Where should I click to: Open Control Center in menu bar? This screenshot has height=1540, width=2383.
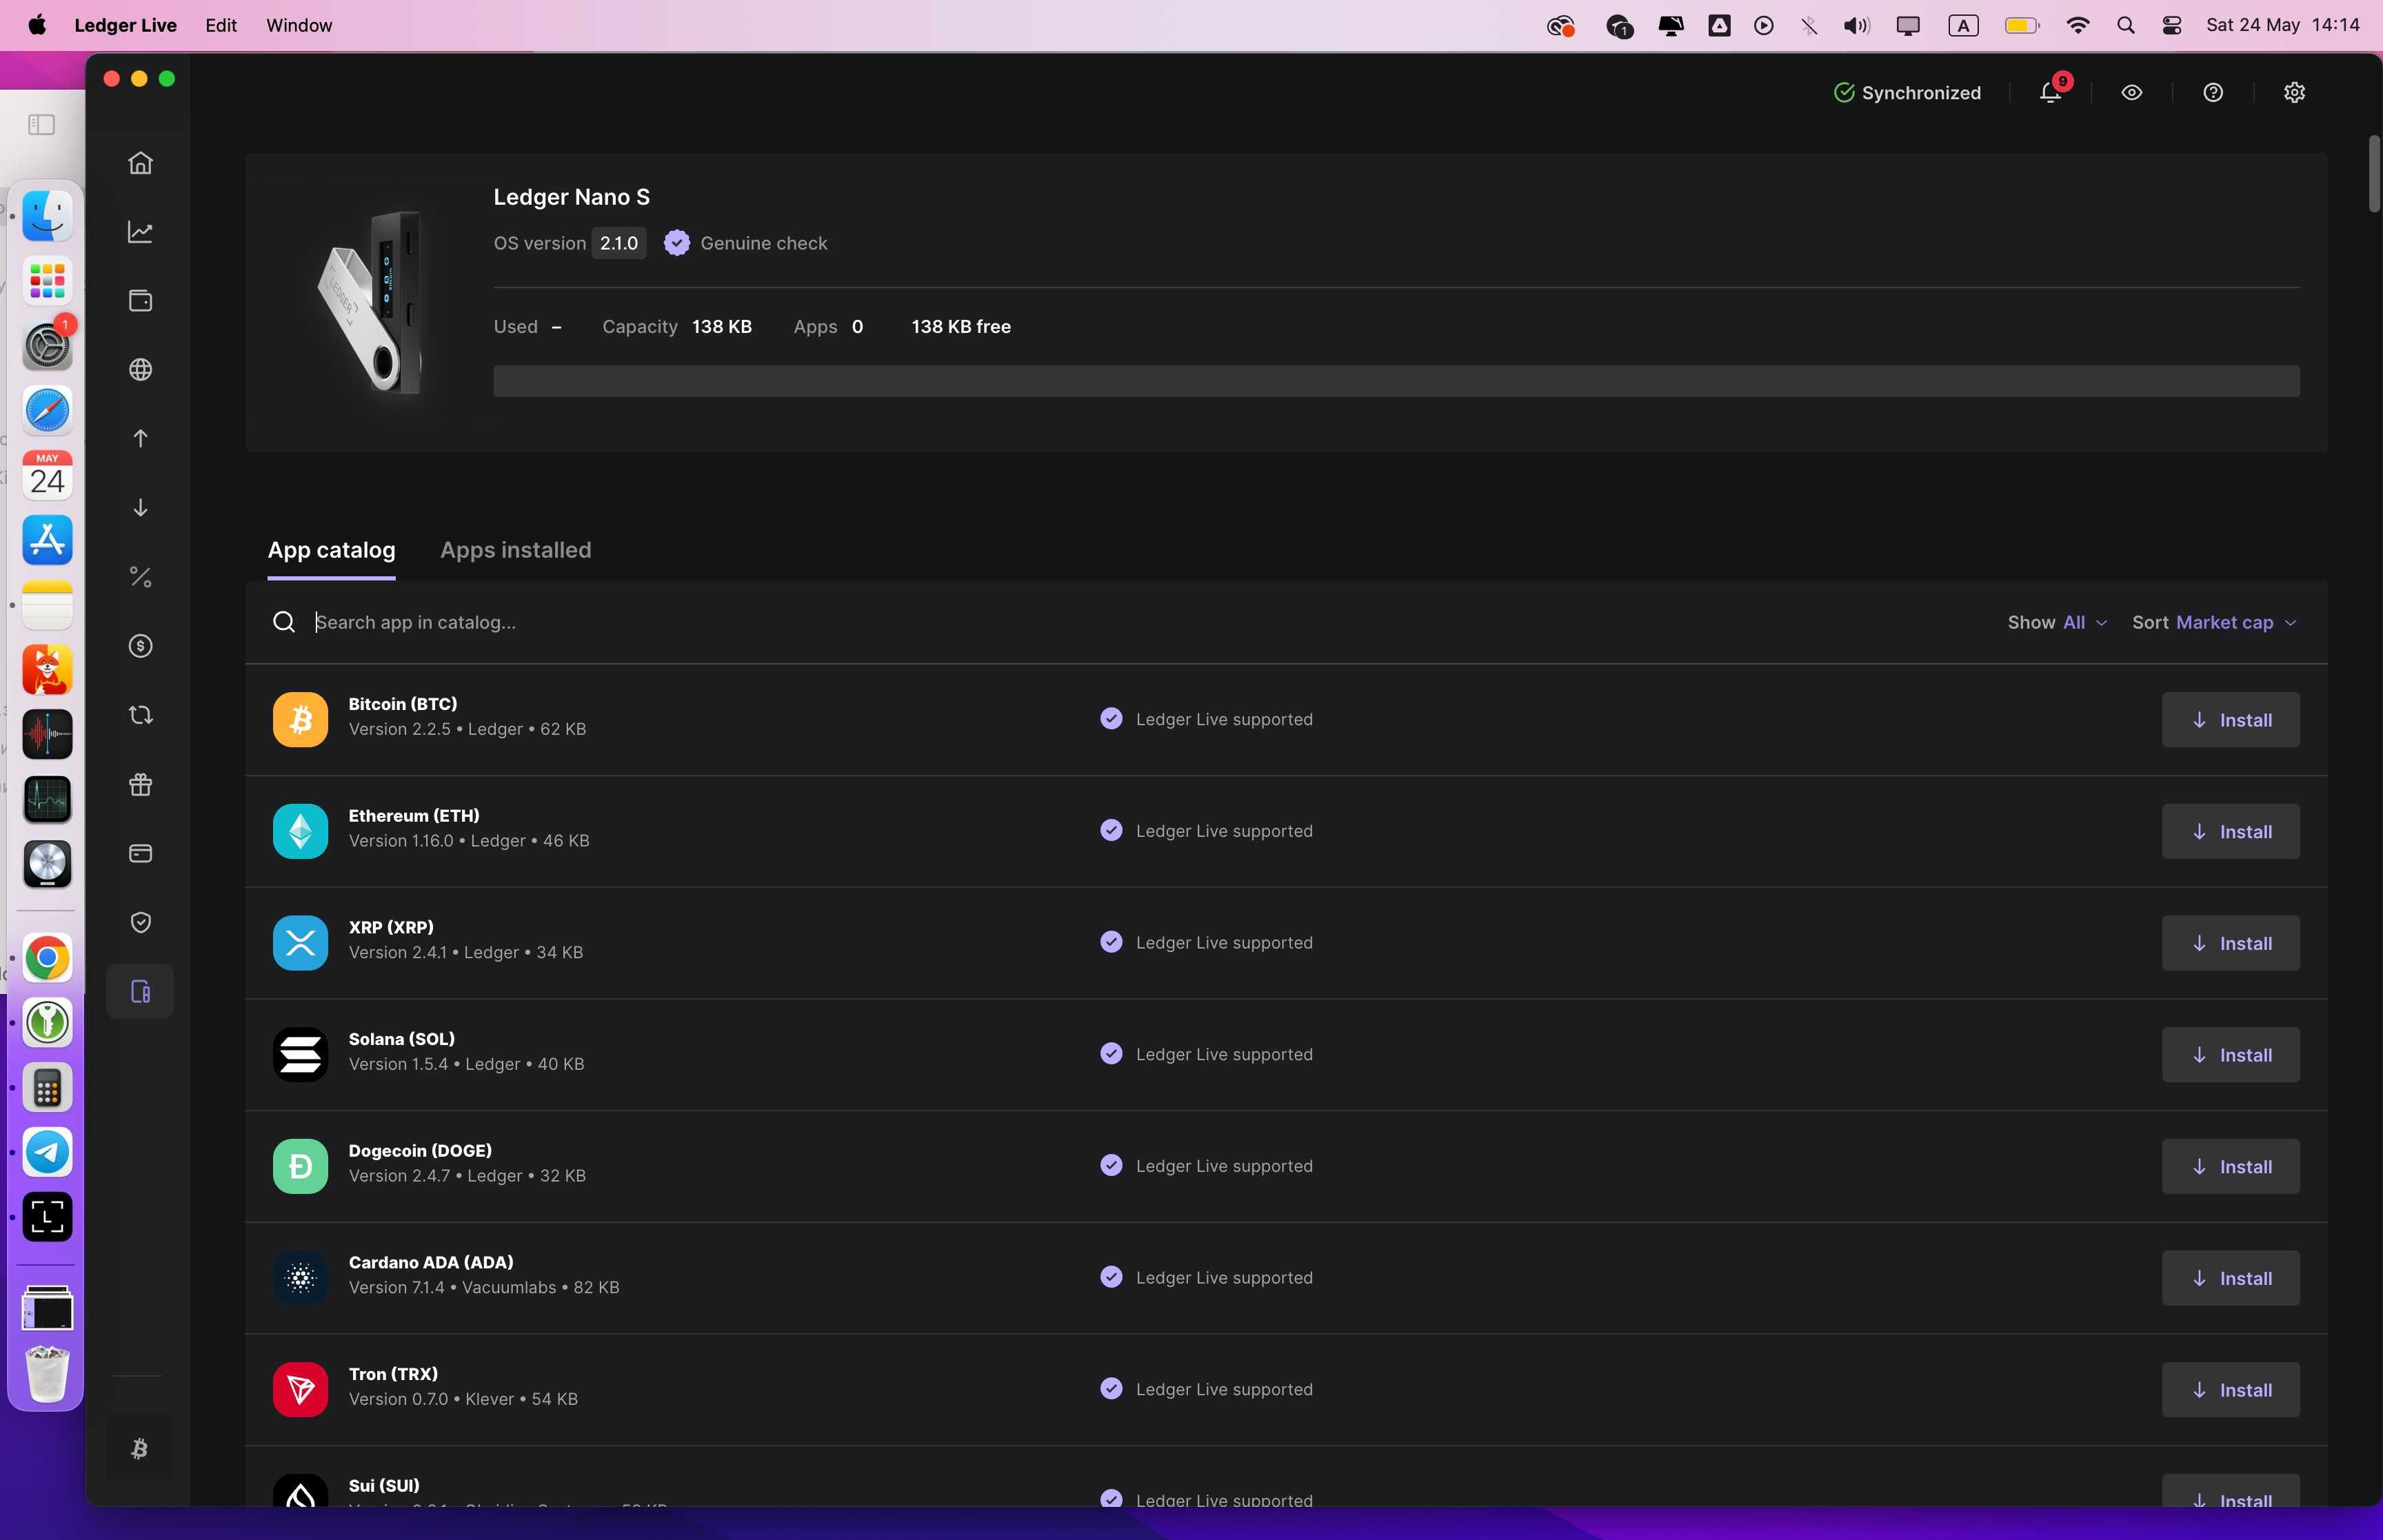[2171, 25]
